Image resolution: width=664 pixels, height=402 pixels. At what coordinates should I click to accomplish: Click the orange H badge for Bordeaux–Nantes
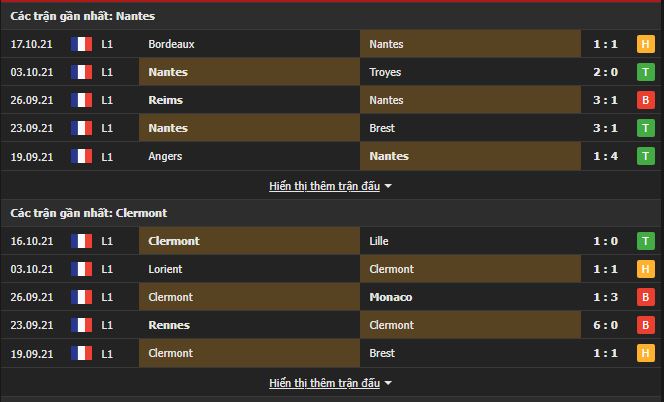646,44
